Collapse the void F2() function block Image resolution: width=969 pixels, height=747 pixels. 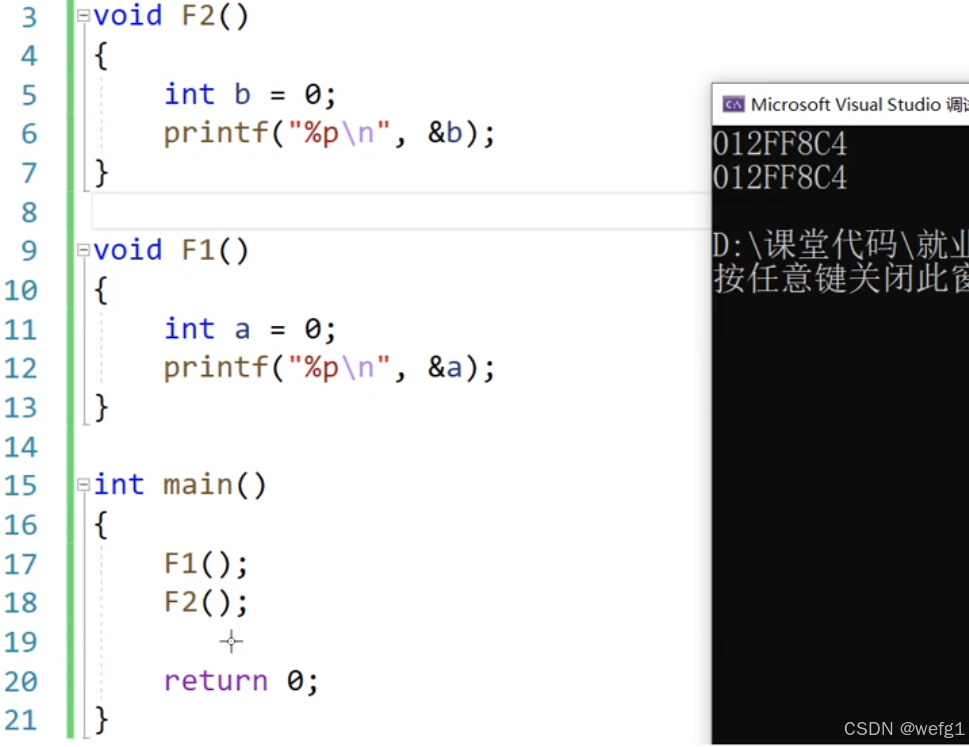(x=83, y=15)
